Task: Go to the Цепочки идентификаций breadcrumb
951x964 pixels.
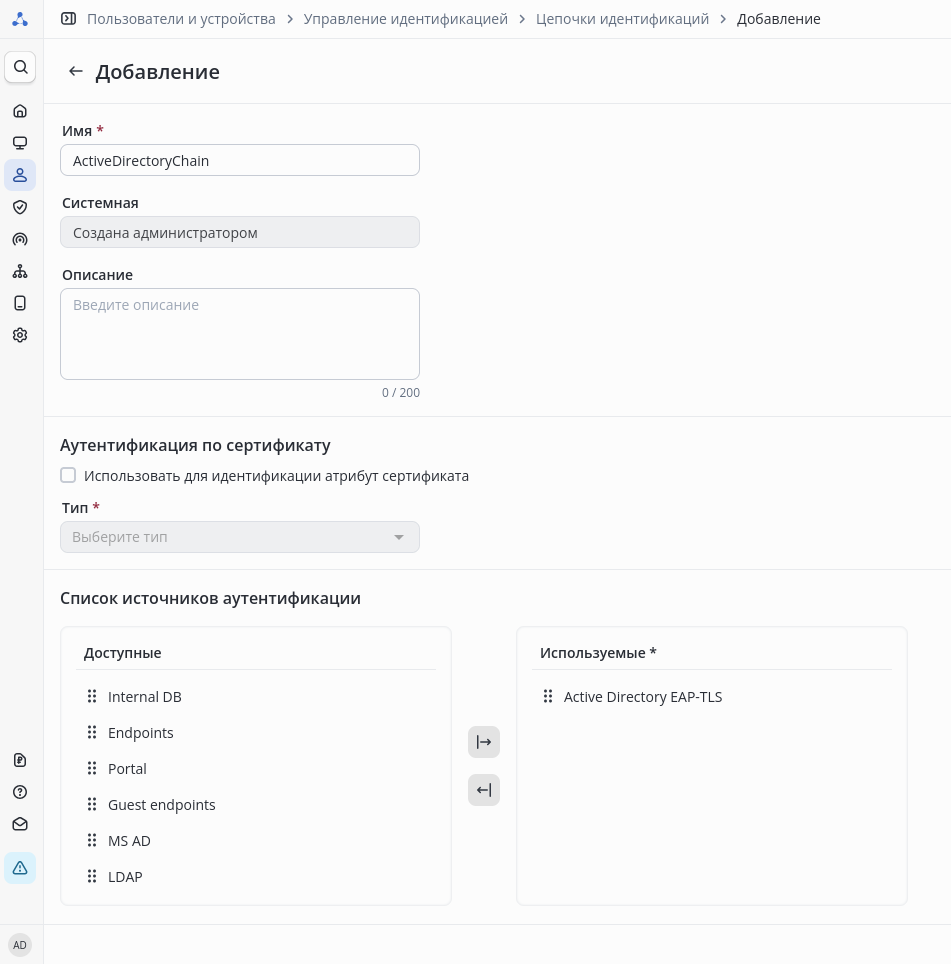Action: pos(622,19)
